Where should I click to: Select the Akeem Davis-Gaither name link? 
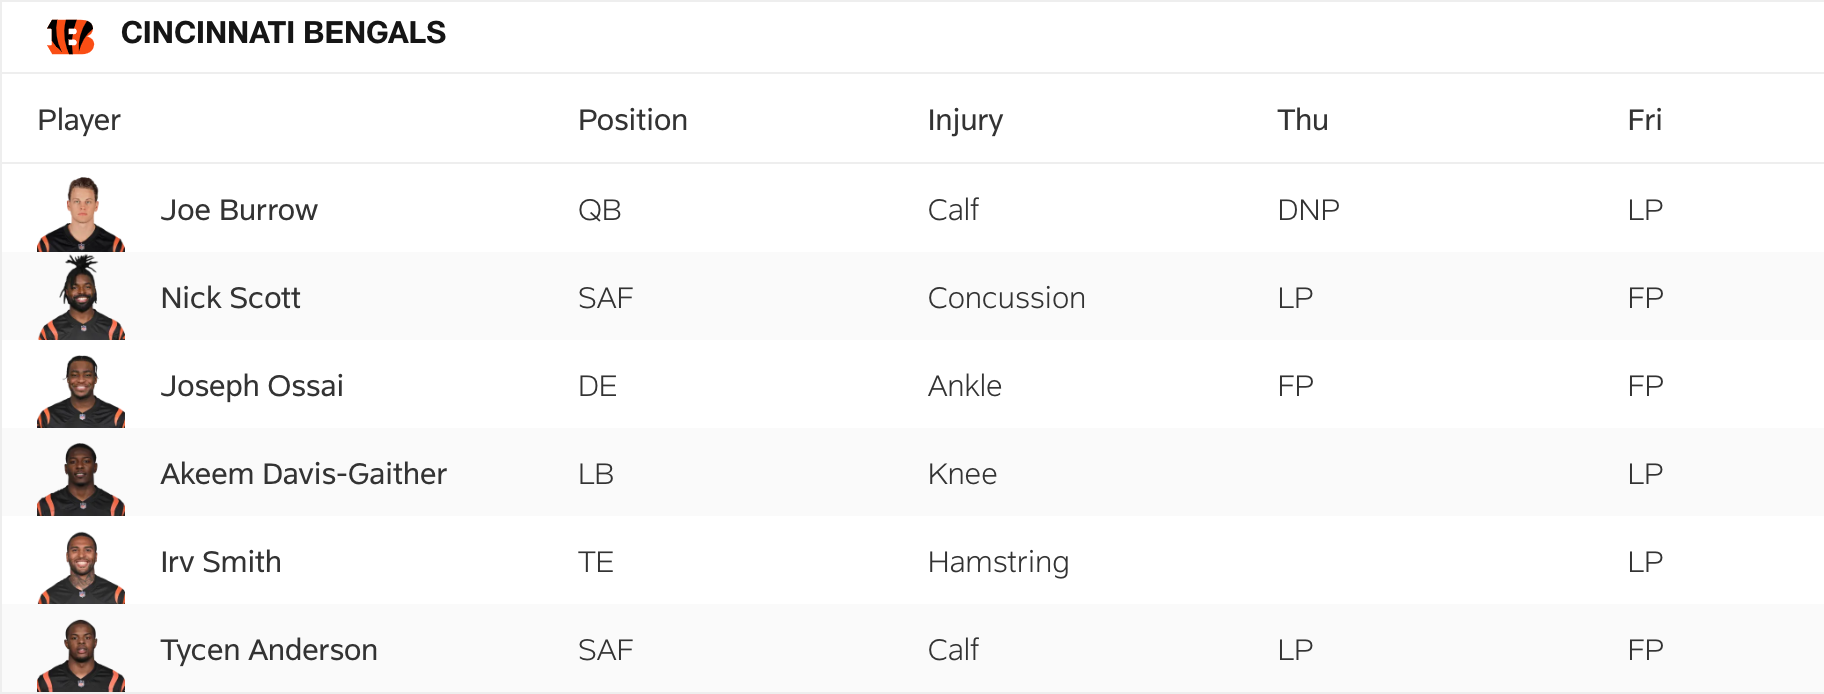point(304,474)
